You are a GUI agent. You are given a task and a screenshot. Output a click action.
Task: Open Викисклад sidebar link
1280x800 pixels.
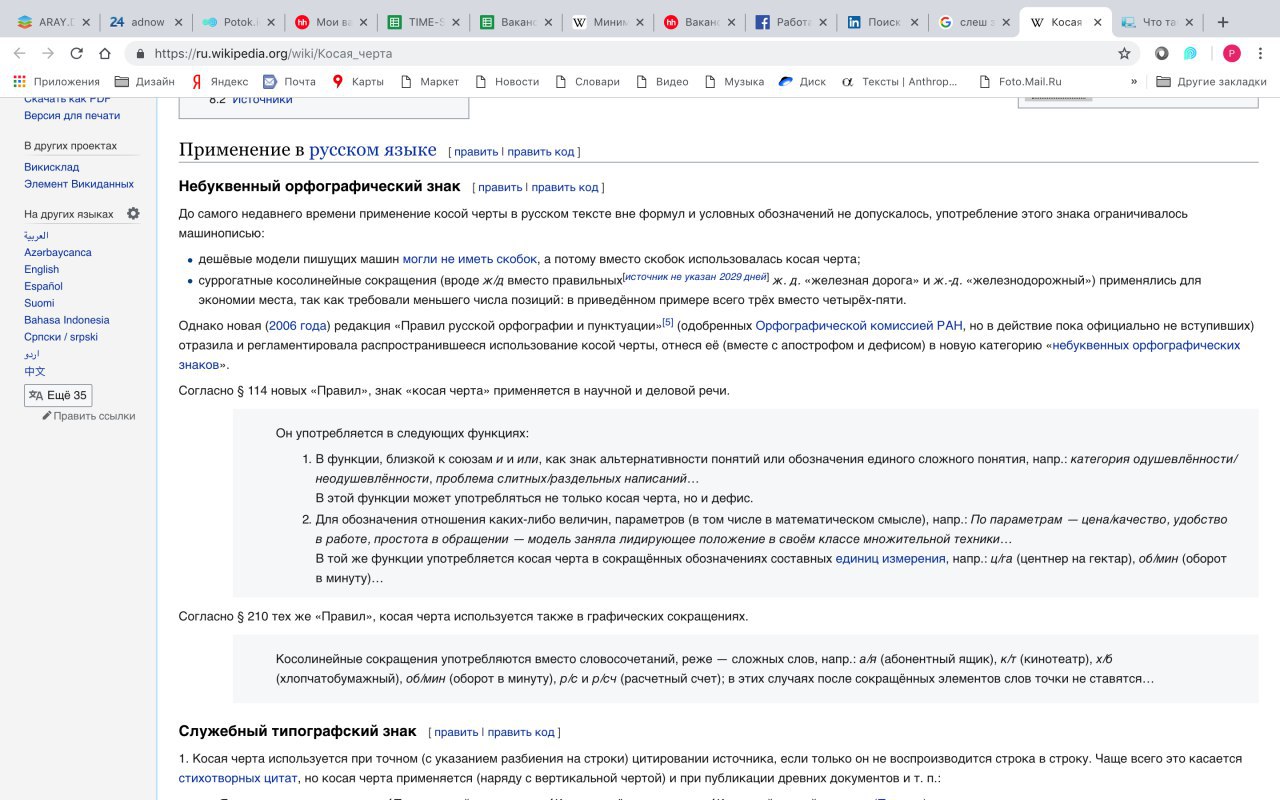pyautogui.click(x=51, y=167)
